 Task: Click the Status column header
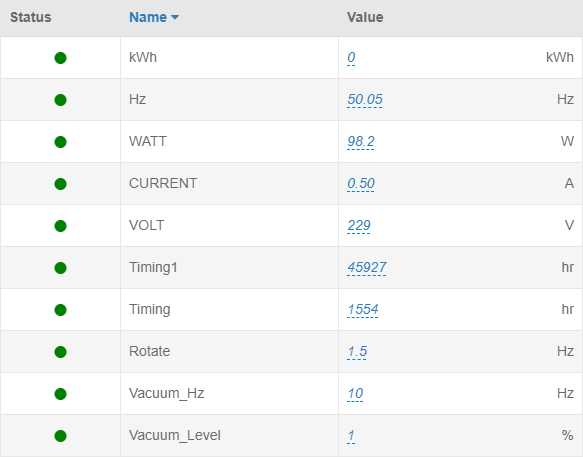point(30,17)
